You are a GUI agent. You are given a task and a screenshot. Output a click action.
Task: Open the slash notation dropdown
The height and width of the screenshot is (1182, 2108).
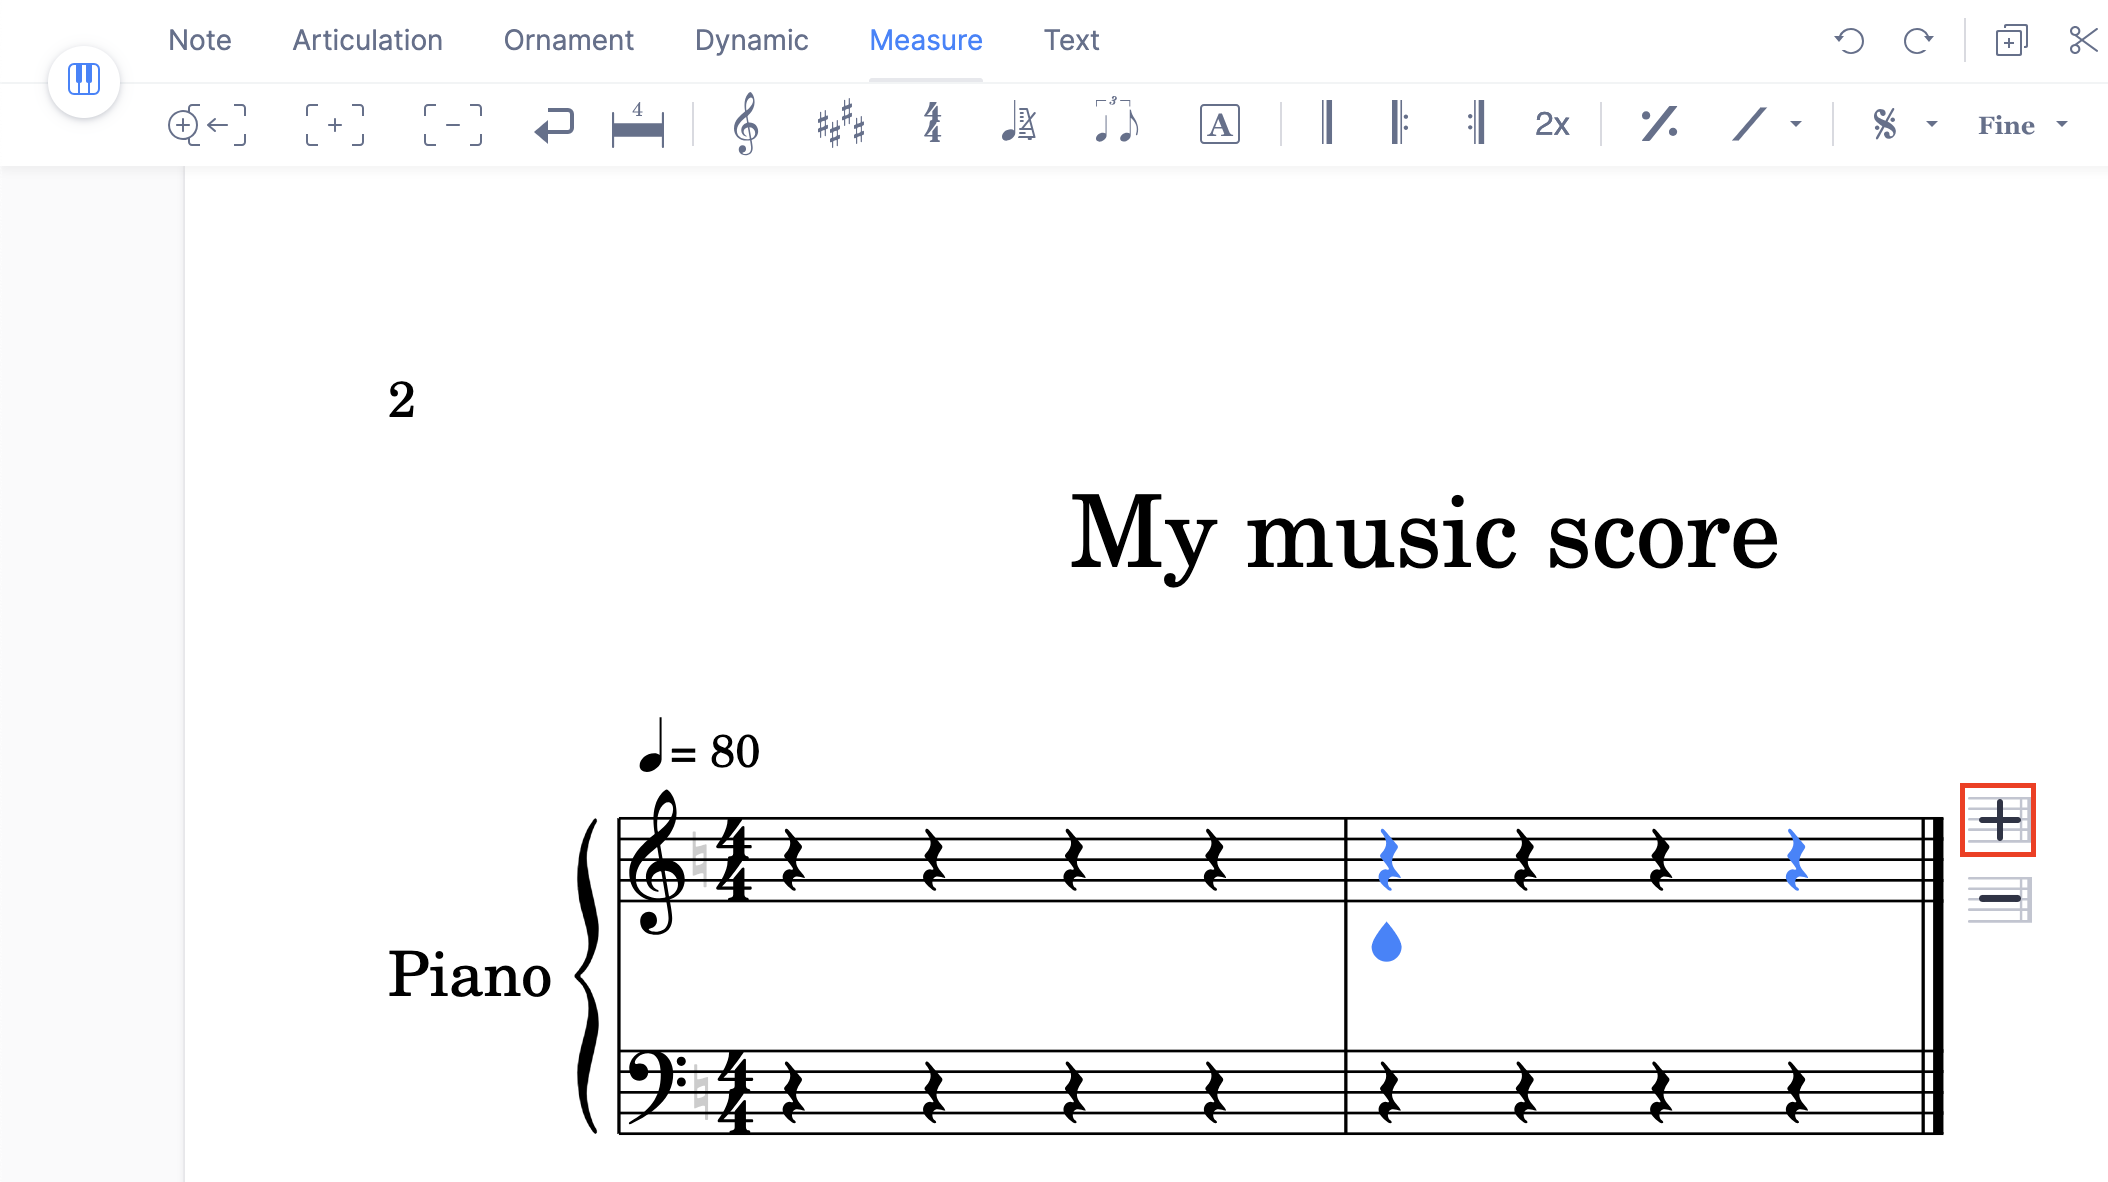[1797, 124]
